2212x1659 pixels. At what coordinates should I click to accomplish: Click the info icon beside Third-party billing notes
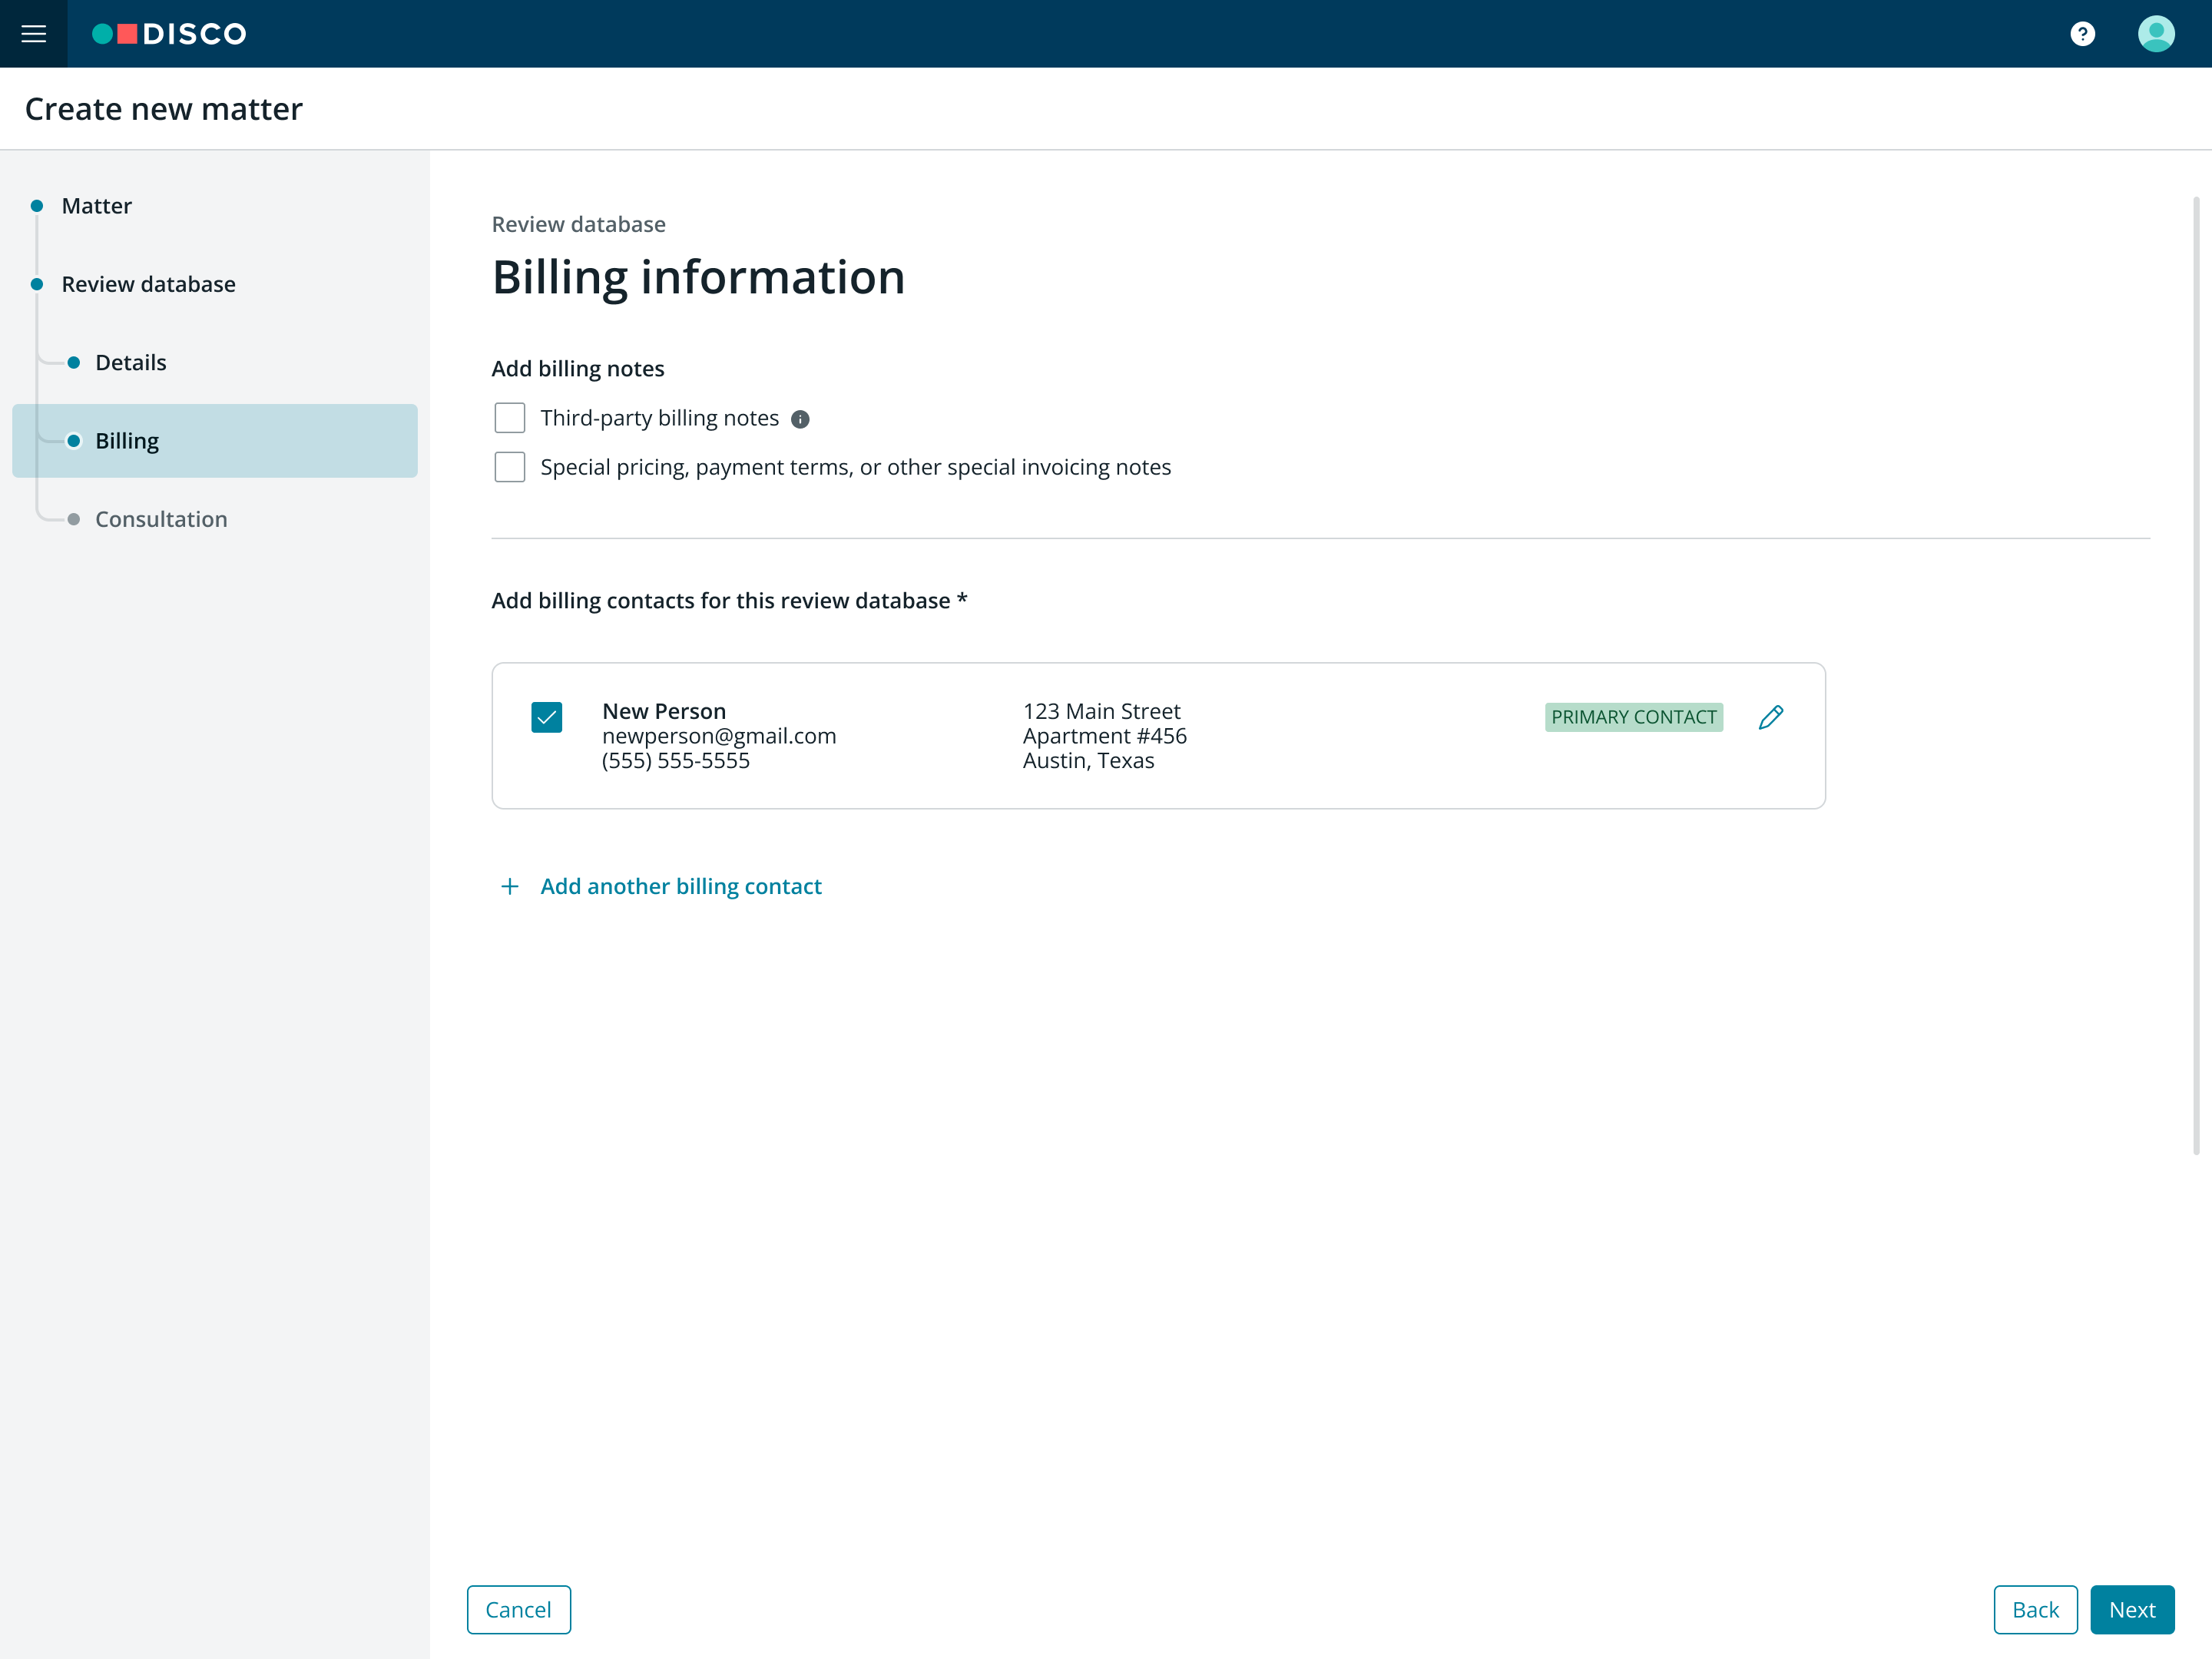[x=800, y=419]
